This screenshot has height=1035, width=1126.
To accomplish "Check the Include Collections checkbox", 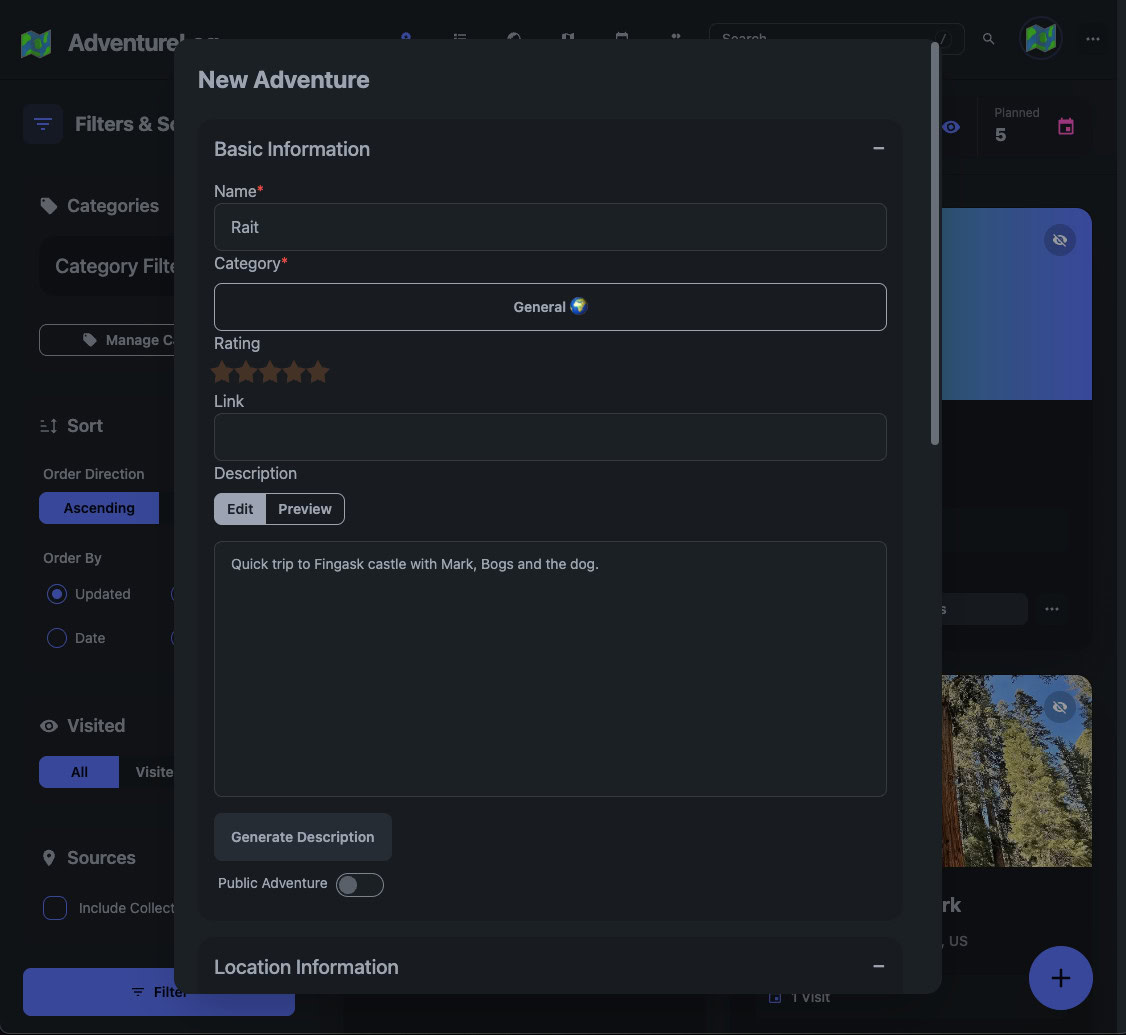I will 55,908.
